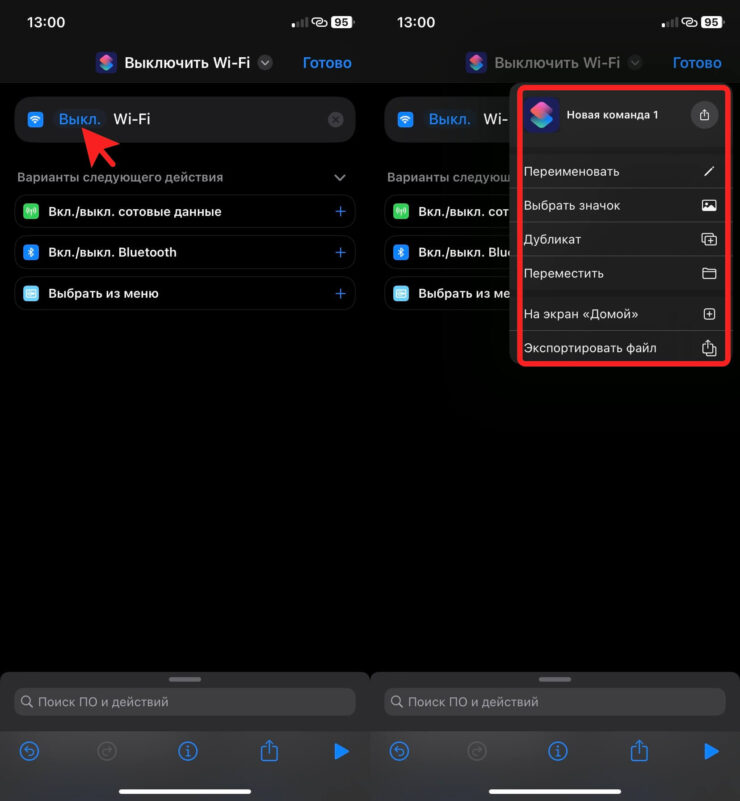Tap the share button next to Новая команда 1
The image size is (740, 801).
[x=704, y=115]
